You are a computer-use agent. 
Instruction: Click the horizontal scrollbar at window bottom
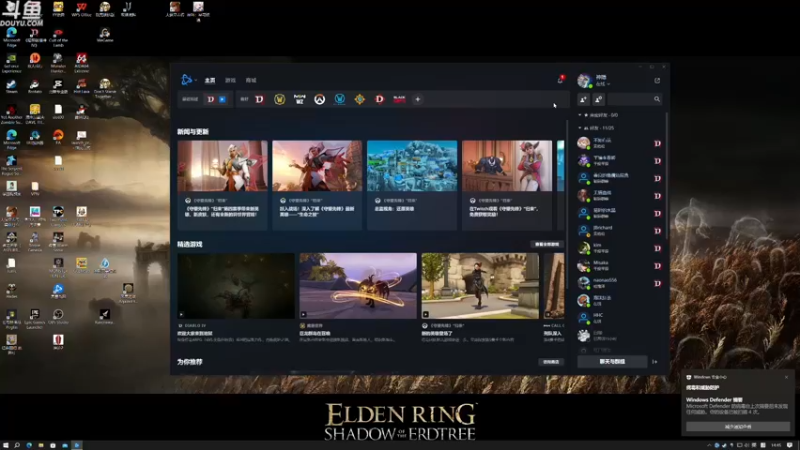pos(322,372)
